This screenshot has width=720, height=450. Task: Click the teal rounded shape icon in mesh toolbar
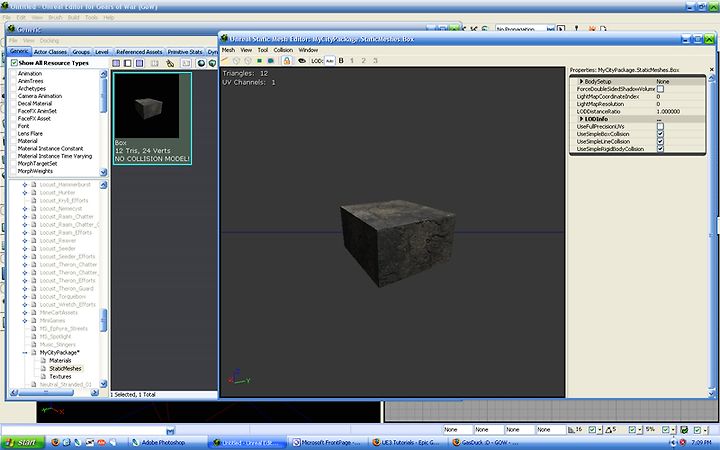271,61
